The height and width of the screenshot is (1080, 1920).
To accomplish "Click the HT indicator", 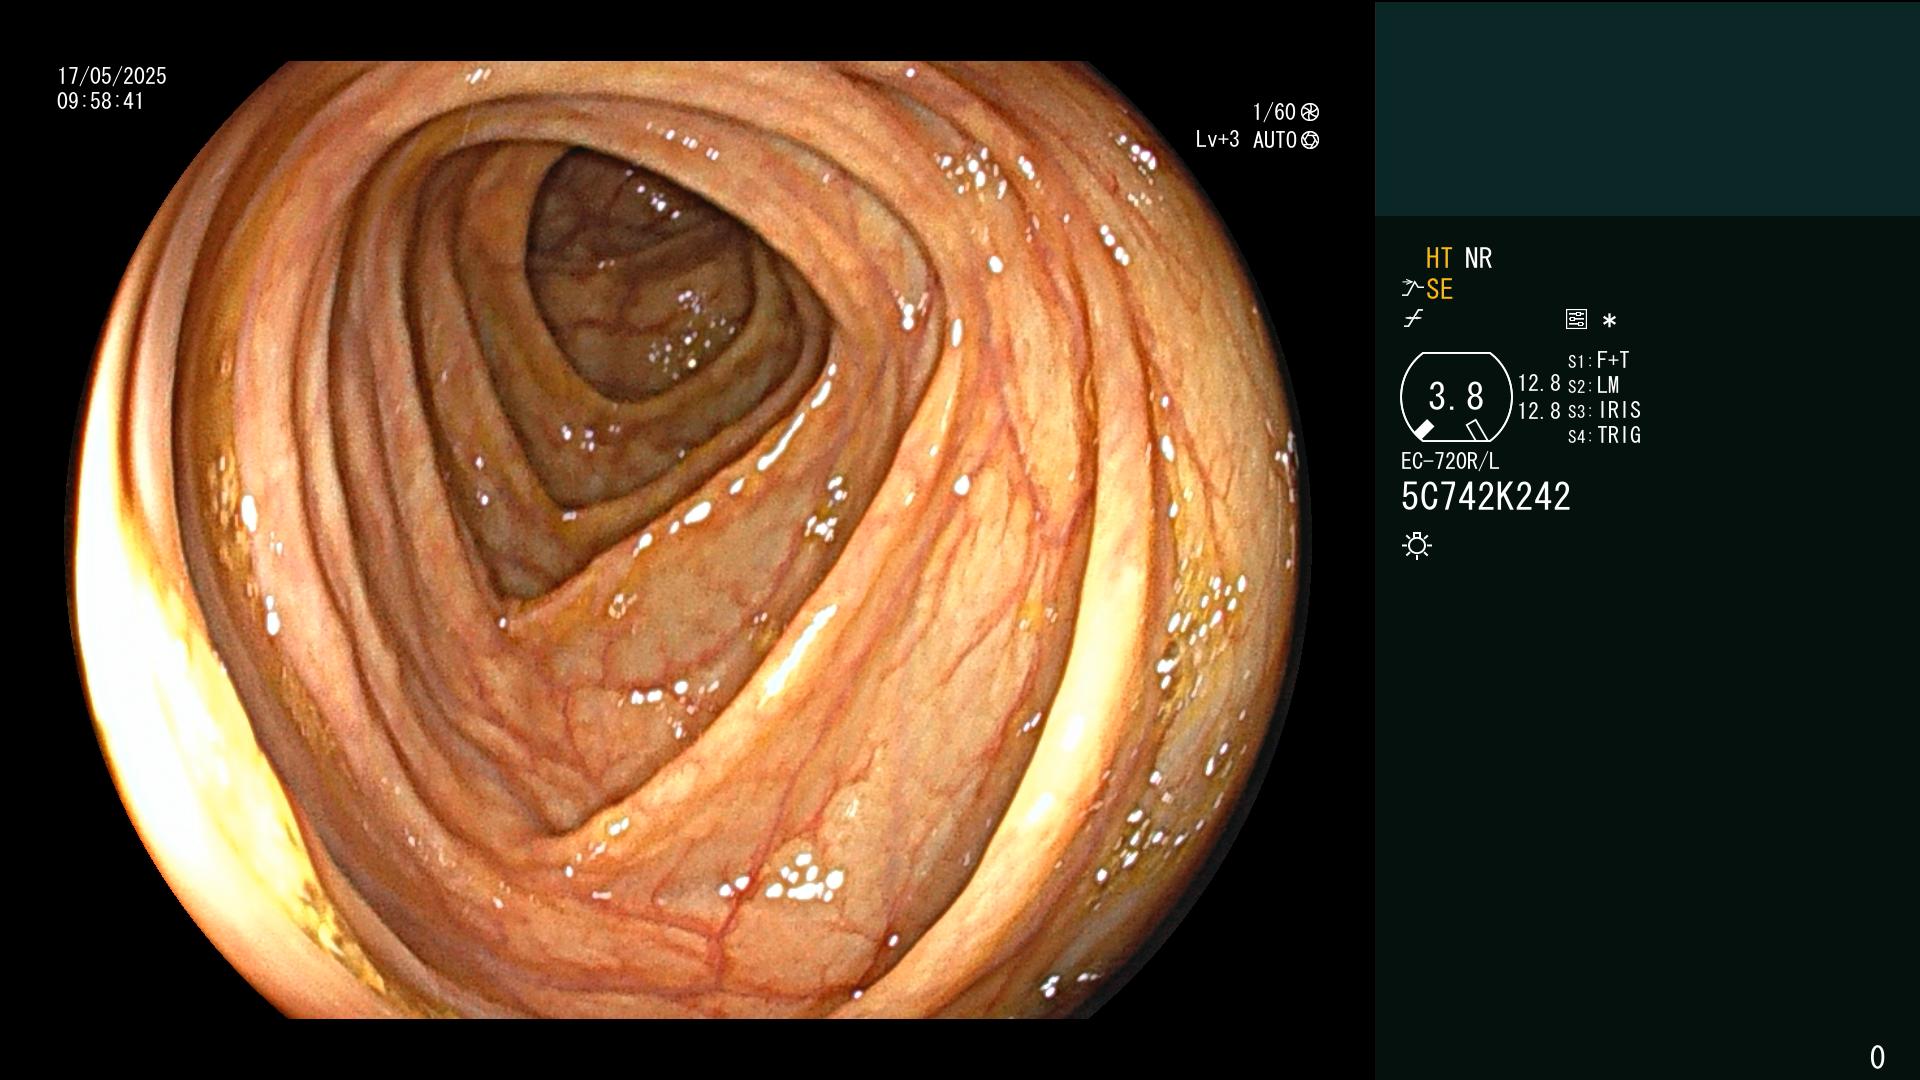I will (x=1439, y=258).
